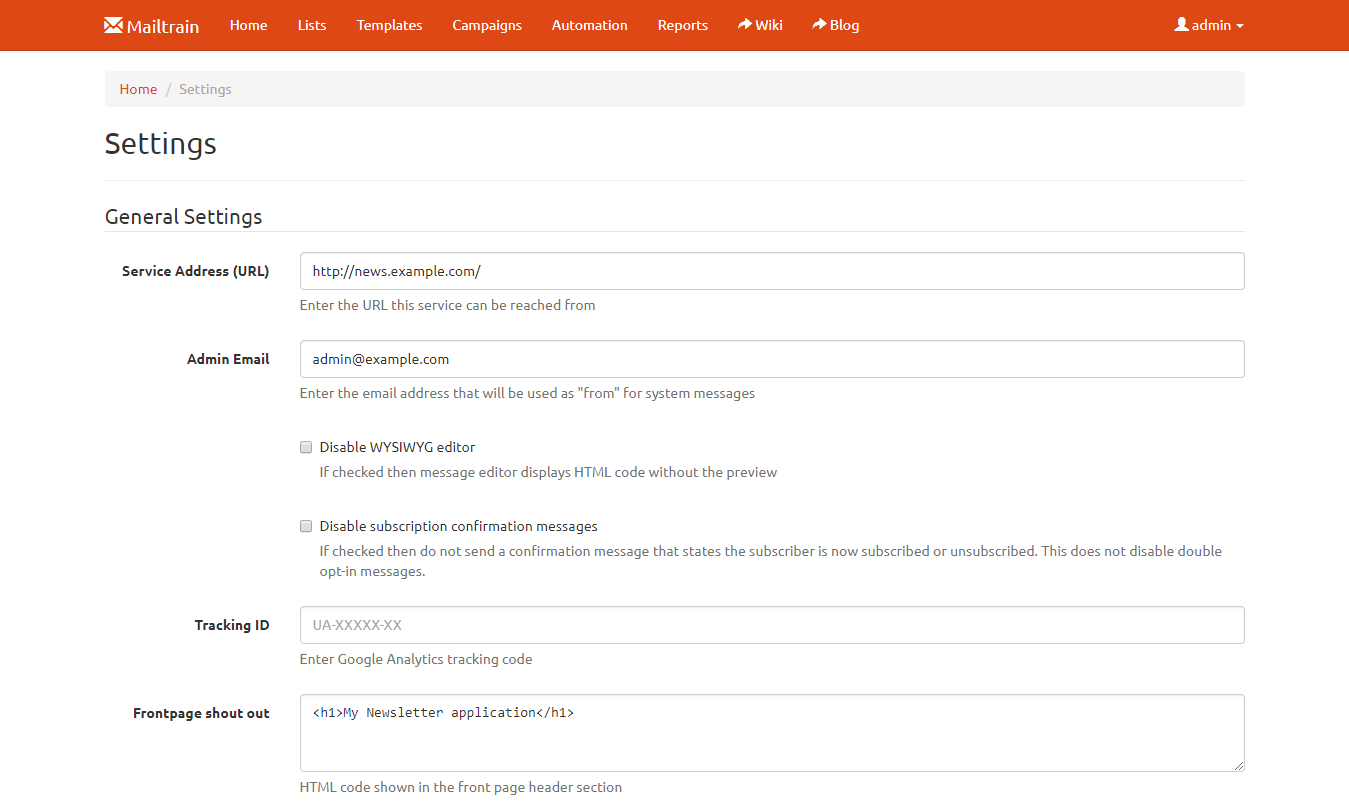
Task: Click the admin user avatar icon
Action: tap(1181, 25)
